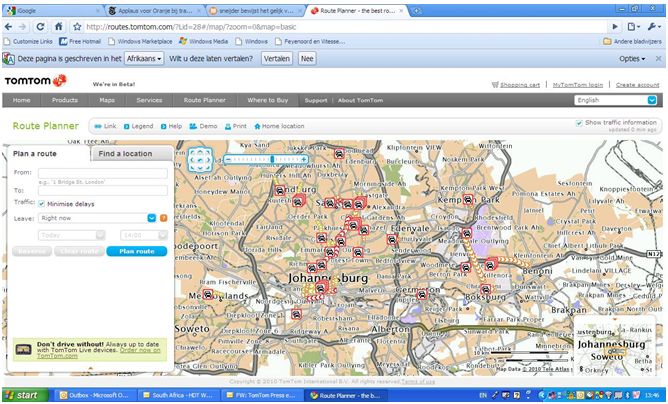Screen dimensions: 668x404
Task: Switch to South Africa - HDT taskbar item
Action: [x=180, y=395]
